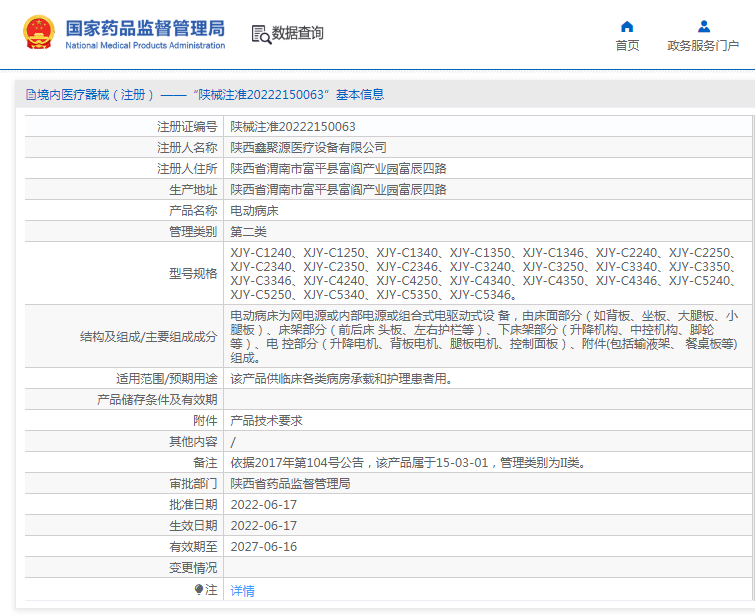
Task: Click 产品技术要求 attachment value
Action: (266, 420)
